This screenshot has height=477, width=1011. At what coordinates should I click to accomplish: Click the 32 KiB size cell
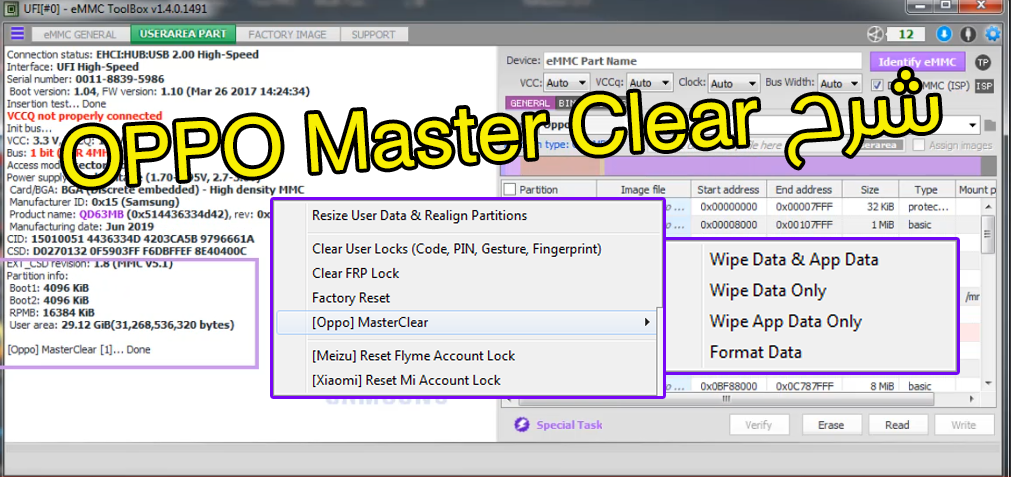(869, 207)
